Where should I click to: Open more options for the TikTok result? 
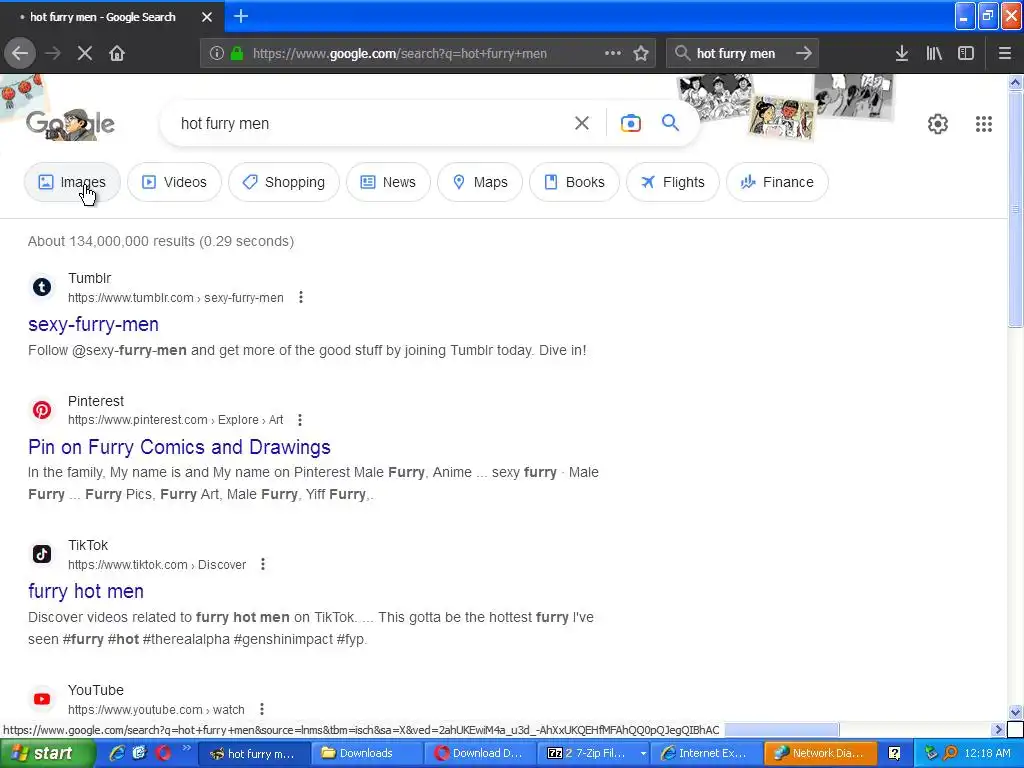[263, 564]
